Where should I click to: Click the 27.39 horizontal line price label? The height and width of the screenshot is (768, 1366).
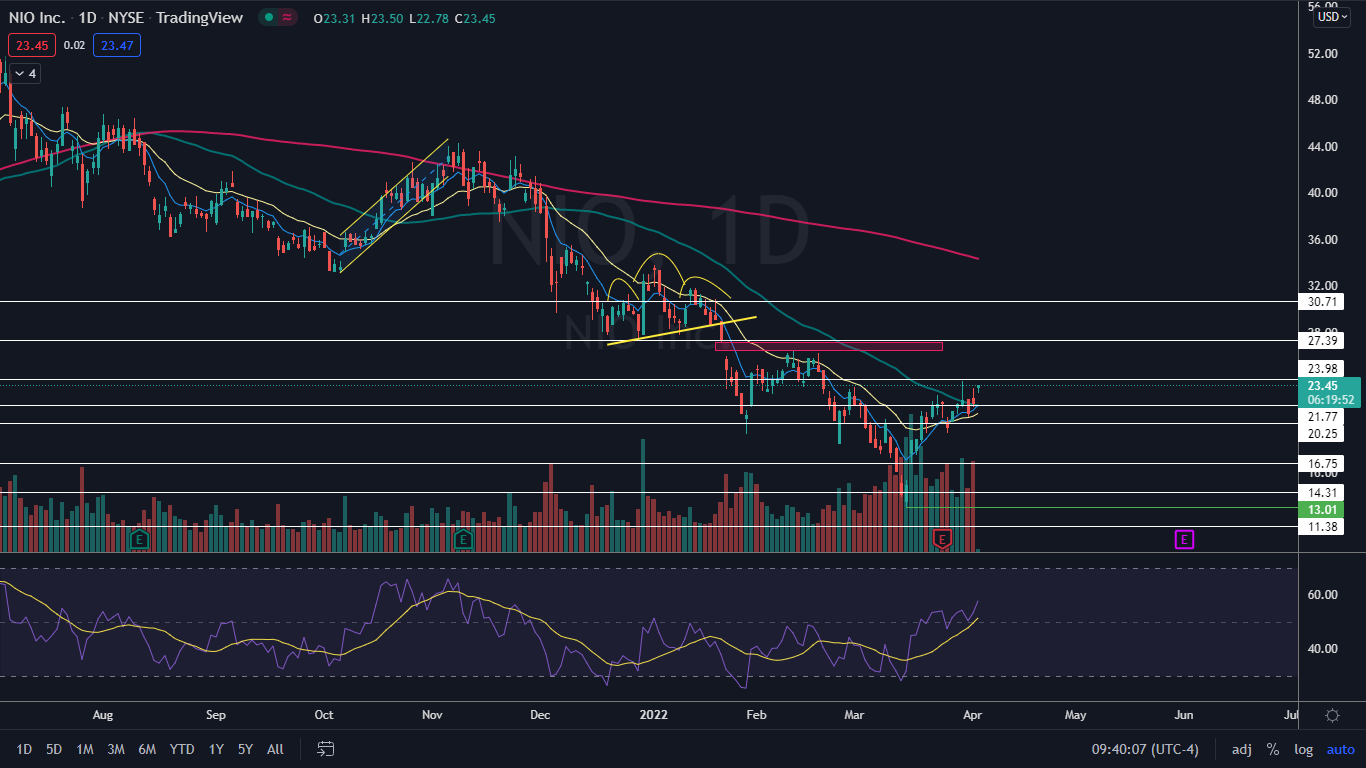pyautogui.click(x=1323, y=341)
